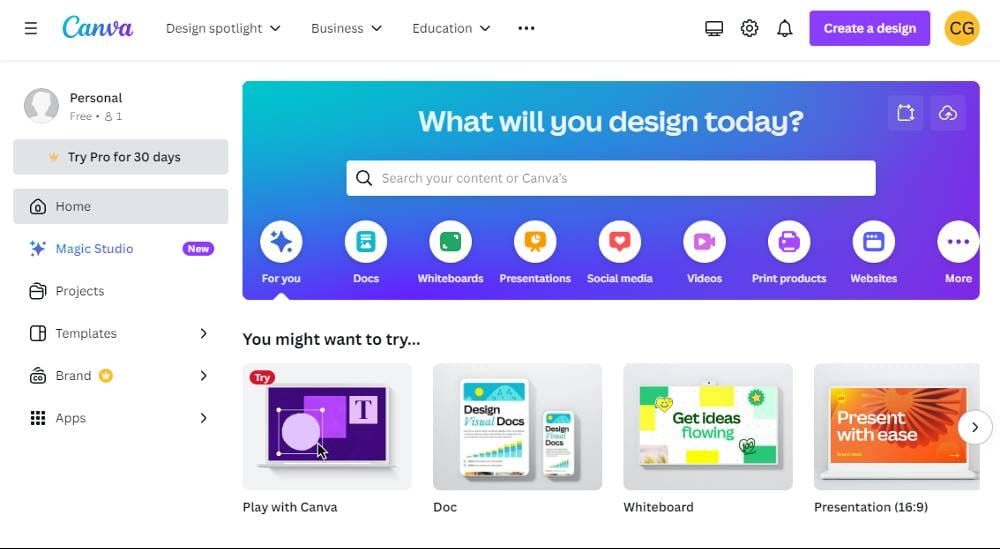Screen dimensions: 1000x549
Task: Click Try Pro for 30 days
Action: pyautogui.click(x=121, y=157)
